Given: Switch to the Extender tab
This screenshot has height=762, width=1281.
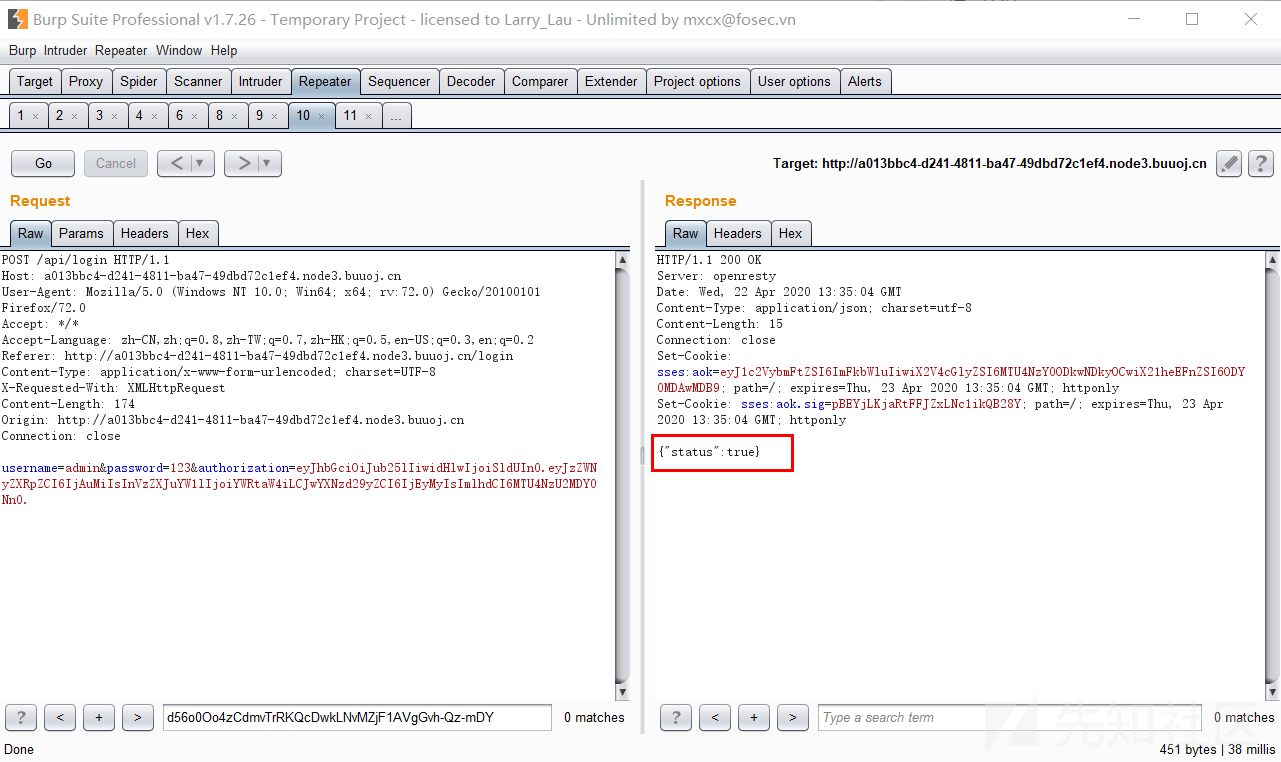Looking at the screenshot, I should 611,82.
